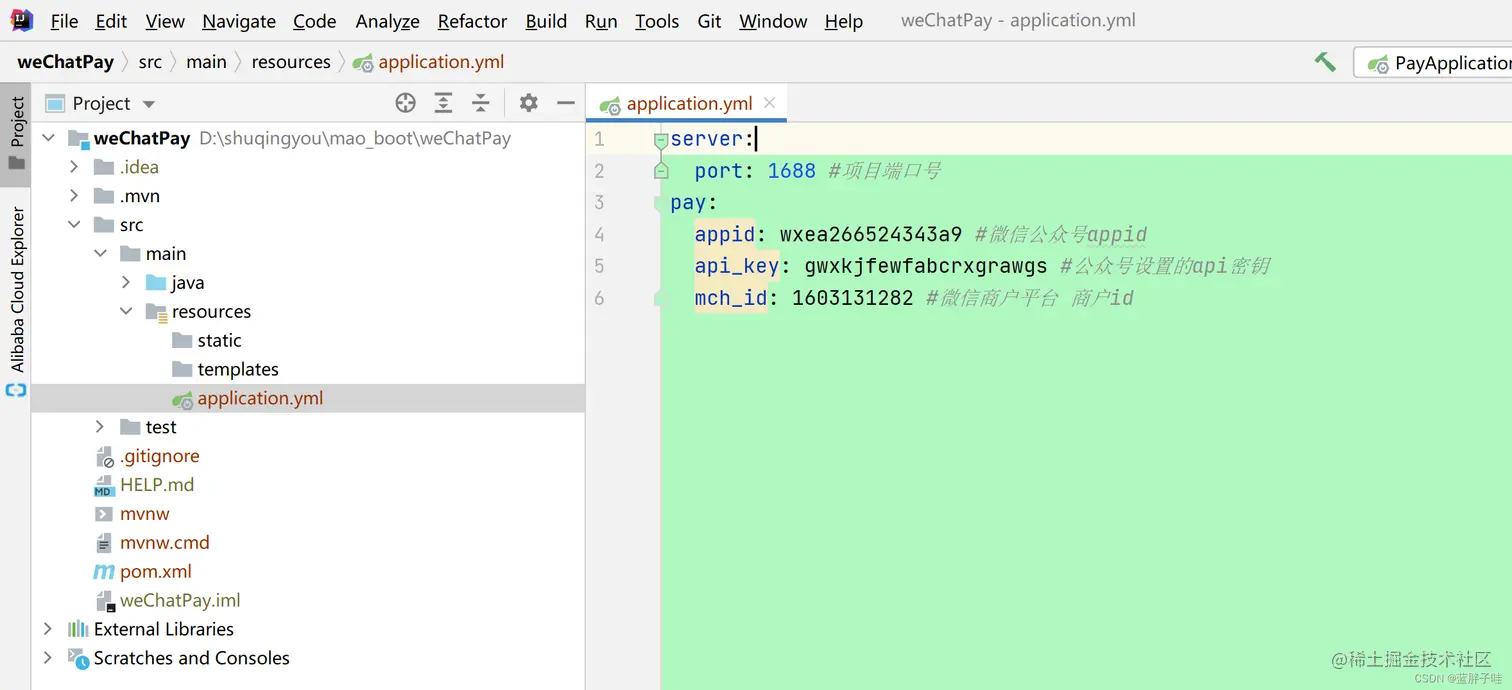
Task: Expand Scratches and Consoles node
Action: pos(48,658)
